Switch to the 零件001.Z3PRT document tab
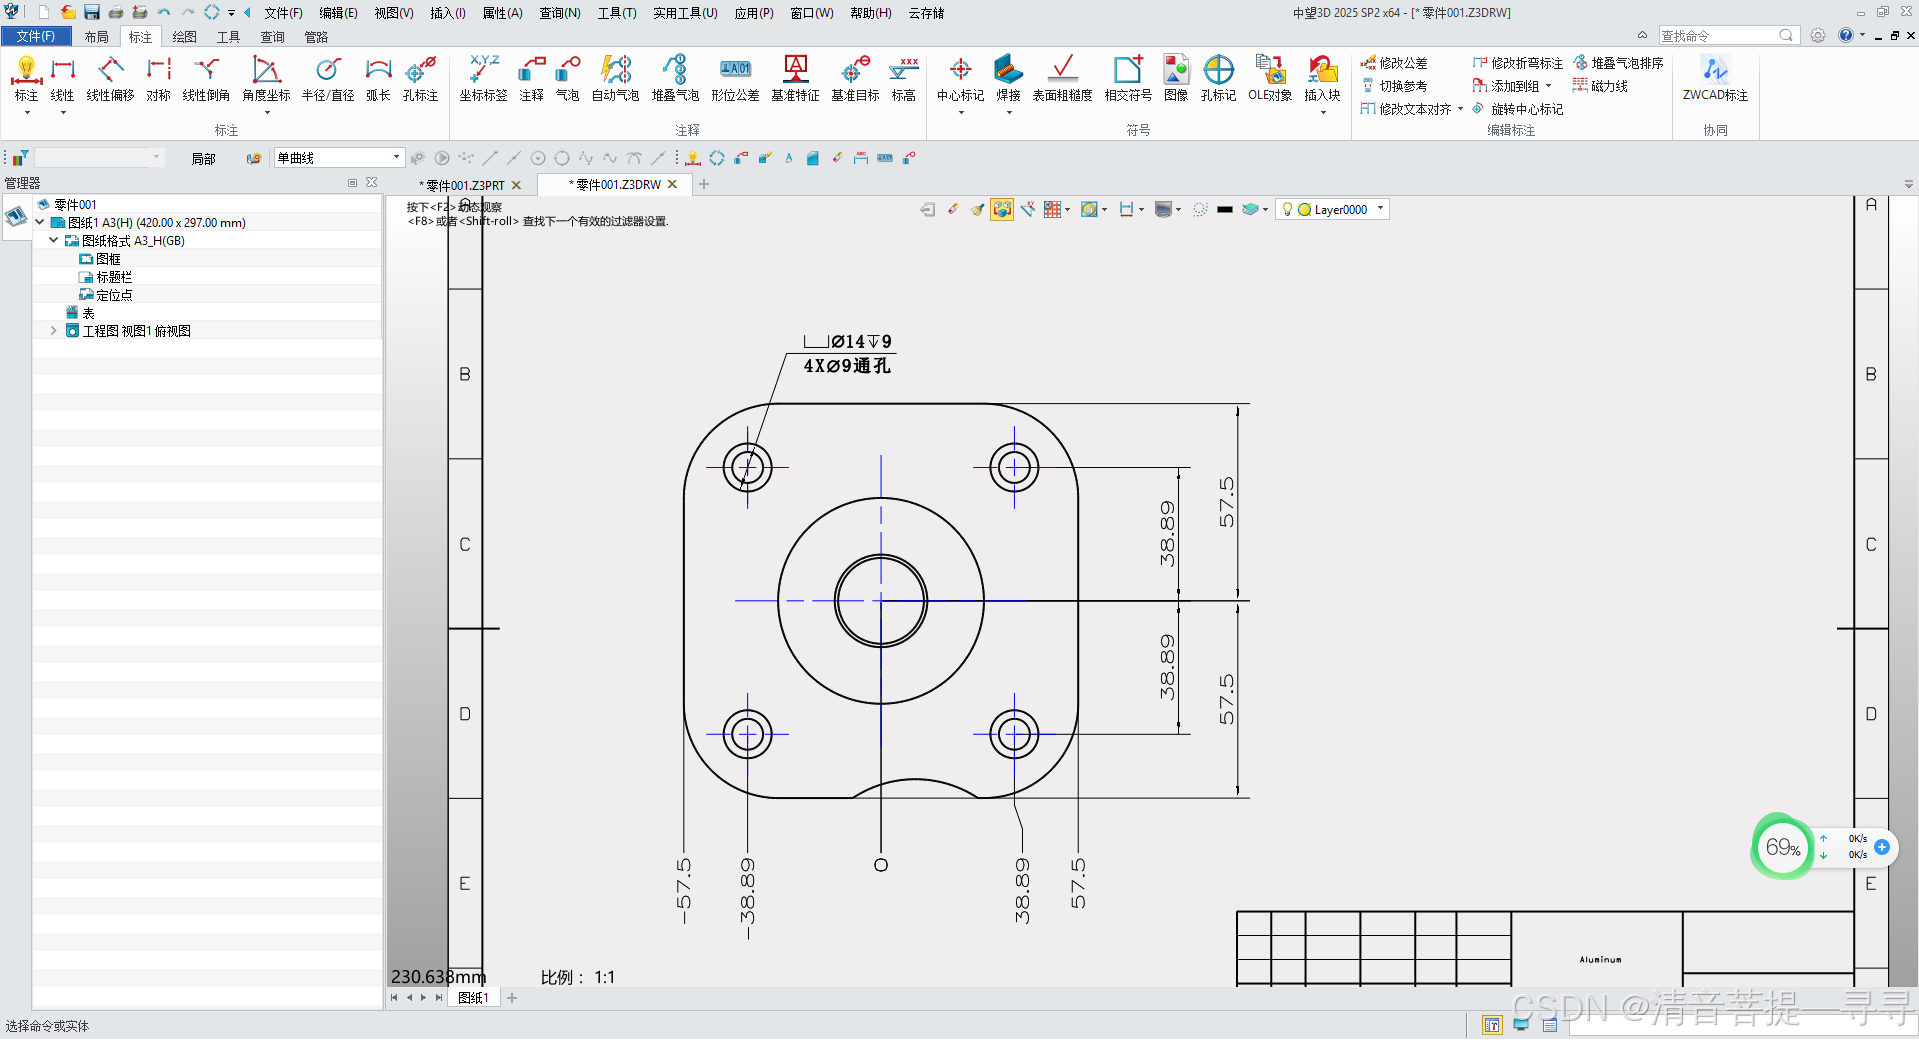Image resolution: width=1919 pixels, height=1040 pixels. coord(466,185)
